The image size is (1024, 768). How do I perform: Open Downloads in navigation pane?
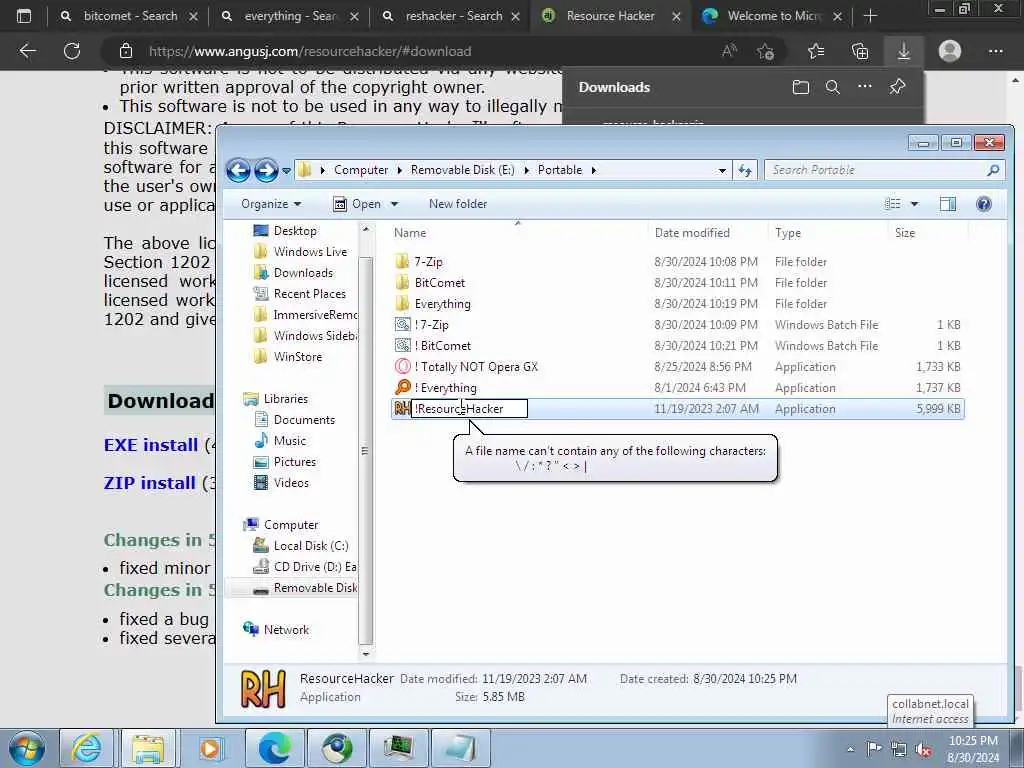point(303,272)
